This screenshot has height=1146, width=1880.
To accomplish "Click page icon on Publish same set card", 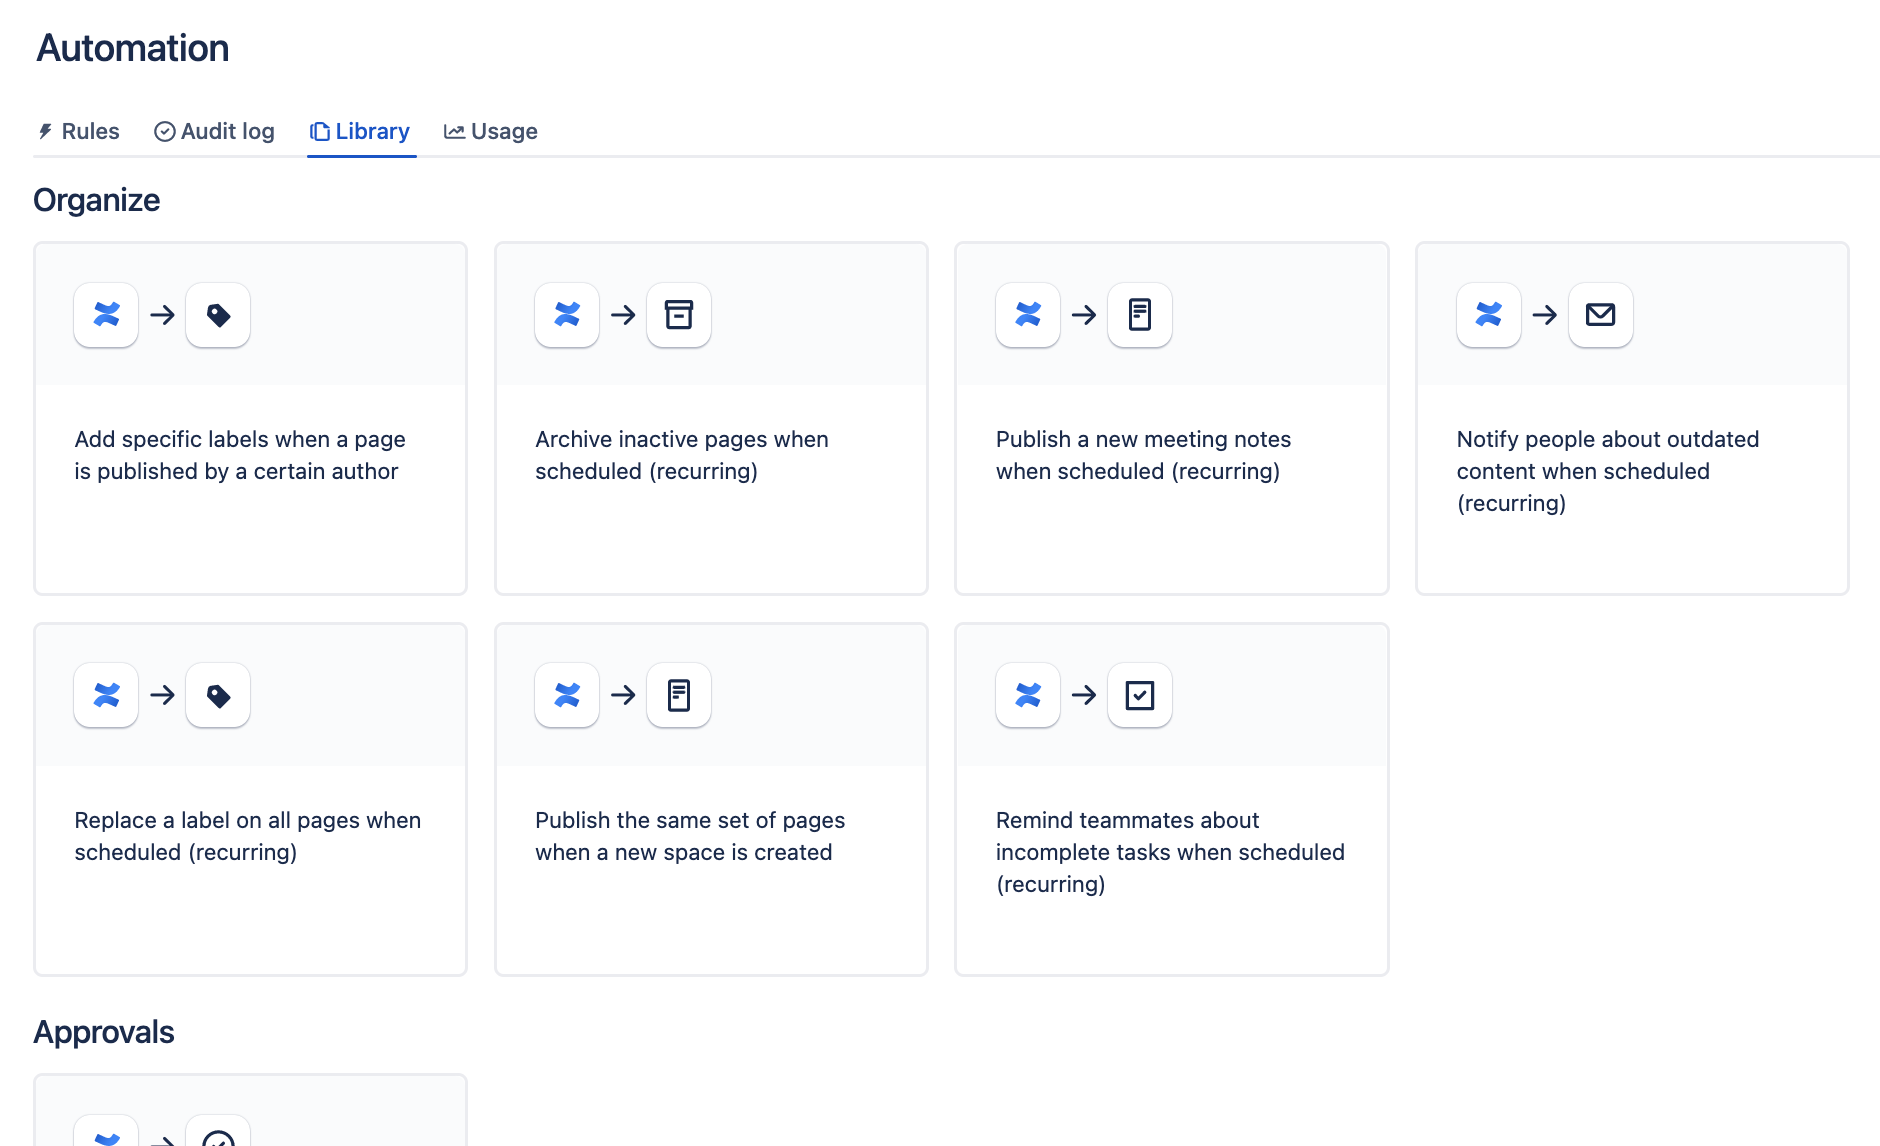I will pyautogui.click(x=679, y=695).
